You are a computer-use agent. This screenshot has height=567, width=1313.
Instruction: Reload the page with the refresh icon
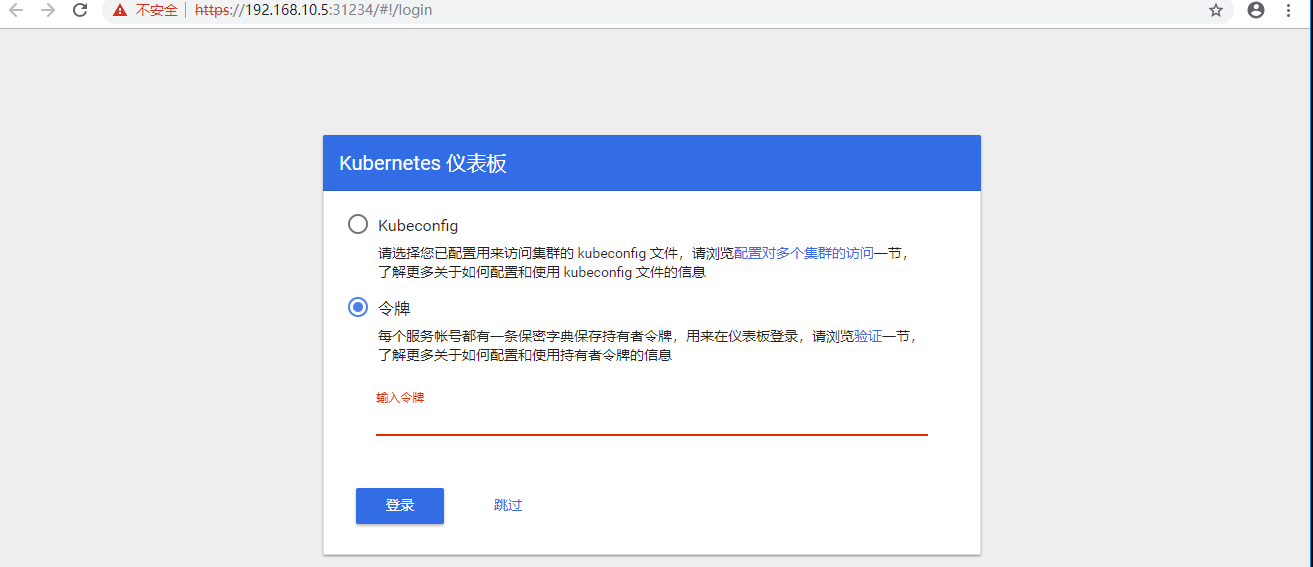pyautogui.click(x=81, y=10)
